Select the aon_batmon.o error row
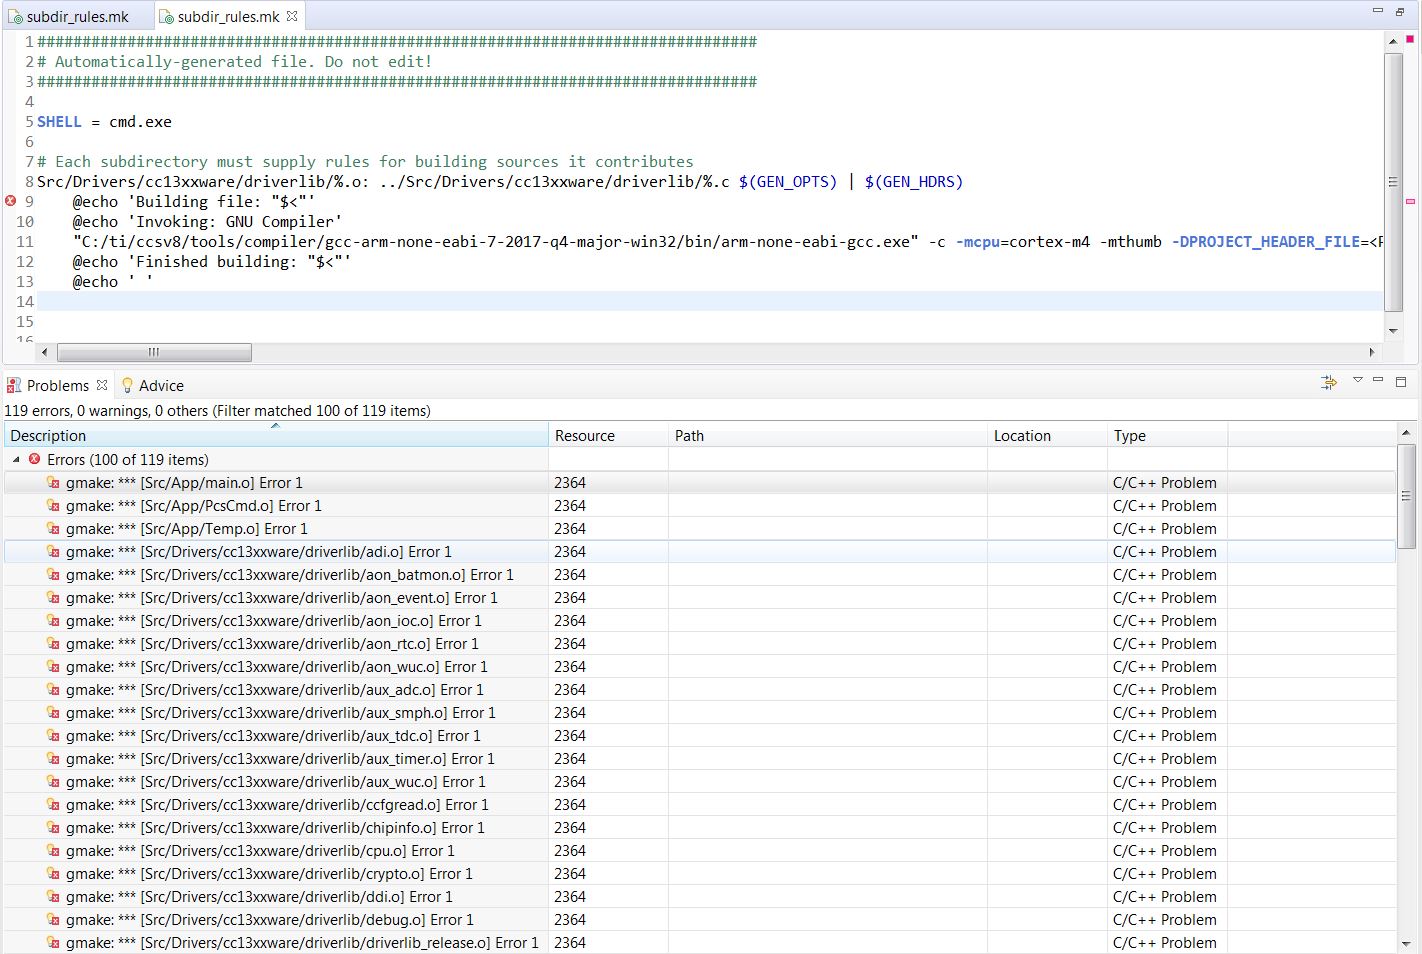This screenshot has height=954, width=1422. (x=289, y=575)
